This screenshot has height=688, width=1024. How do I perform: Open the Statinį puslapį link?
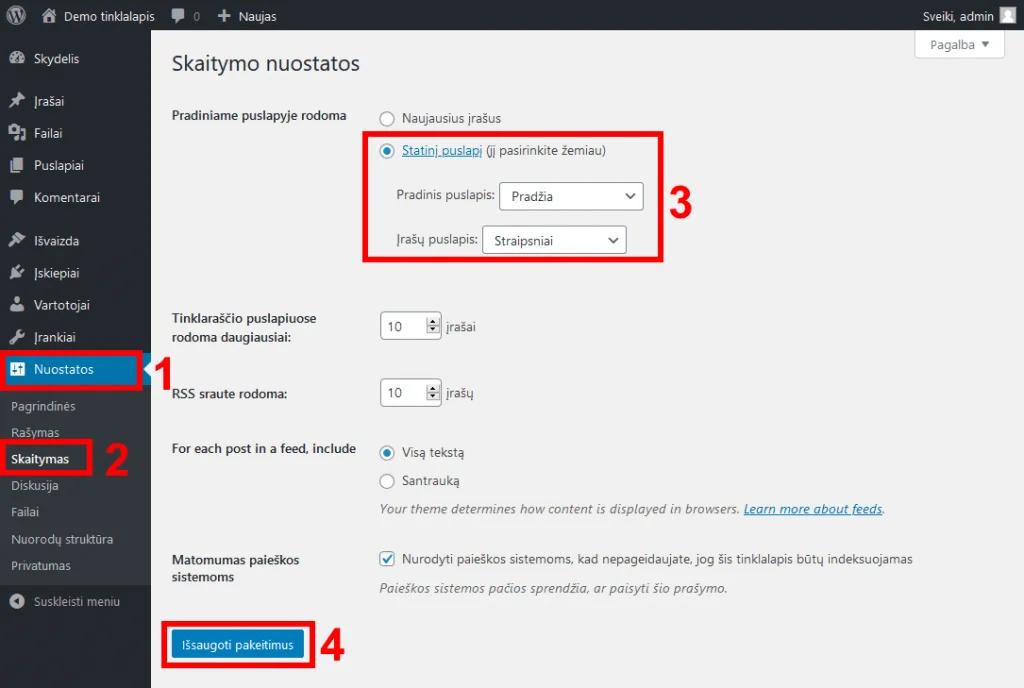(x=441, y=151)
